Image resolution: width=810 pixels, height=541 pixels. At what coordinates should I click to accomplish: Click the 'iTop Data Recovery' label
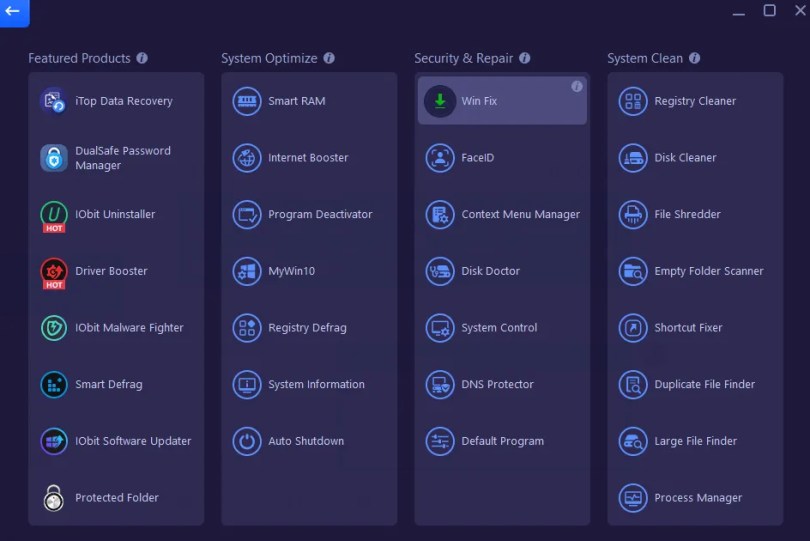pos(124,101)
